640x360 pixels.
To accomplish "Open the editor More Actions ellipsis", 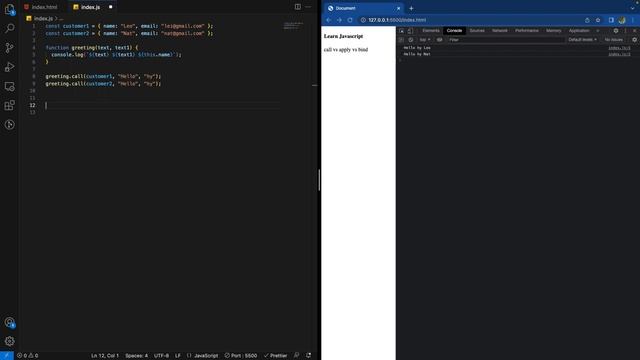I will point(308,7).
